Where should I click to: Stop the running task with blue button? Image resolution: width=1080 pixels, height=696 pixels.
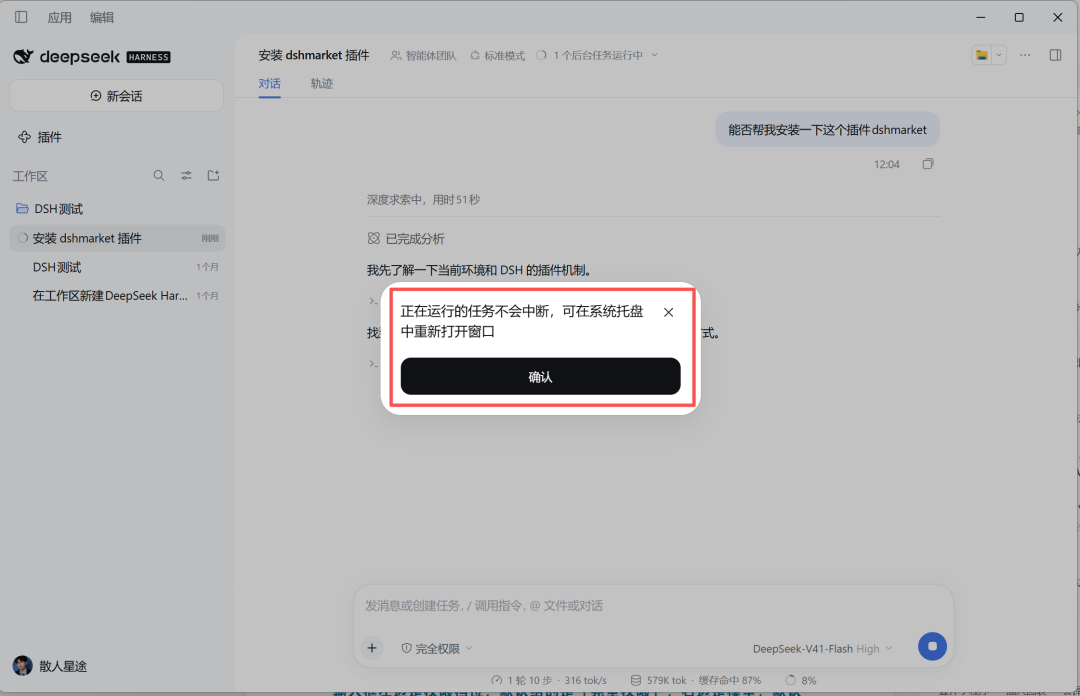(932, 646)
